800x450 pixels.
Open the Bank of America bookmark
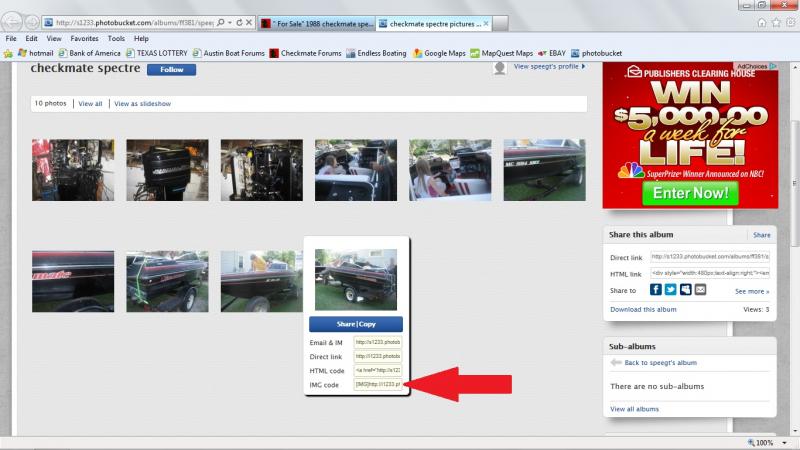coord(89,53)
